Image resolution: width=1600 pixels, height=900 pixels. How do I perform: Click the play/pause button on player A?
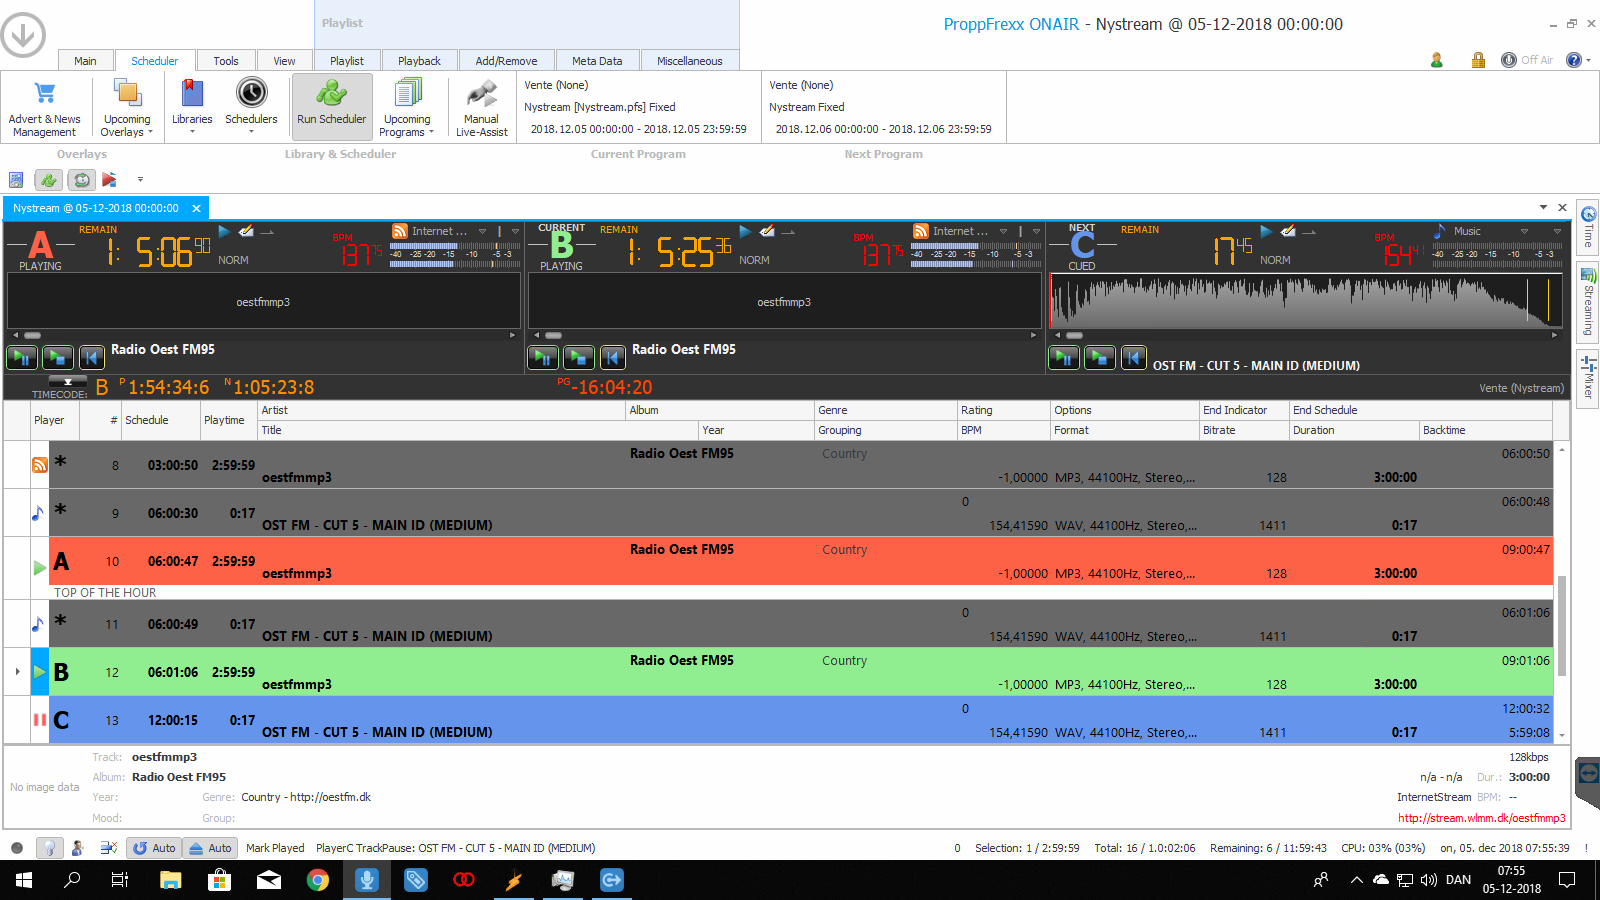point(23,356)
